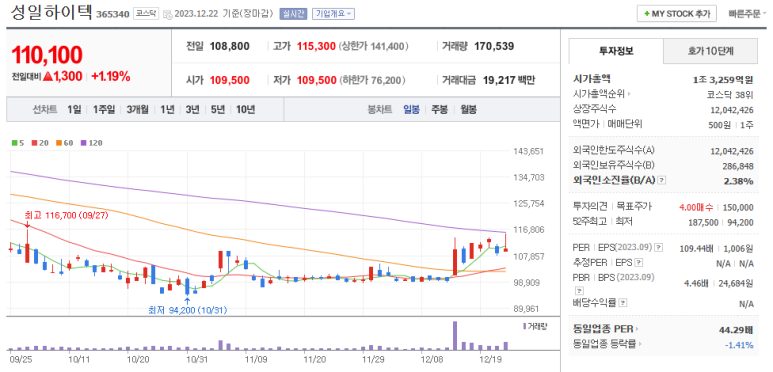Click the red up-triangle beside 1,300
The image size is (773, 372).
[x=47, y=76]
